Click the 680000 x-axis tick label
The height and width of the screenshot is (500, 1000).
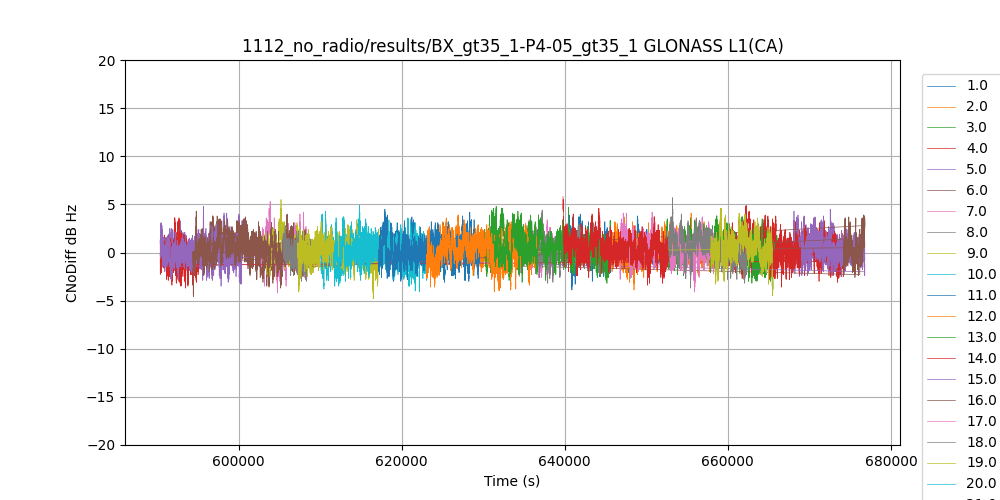(891, 461)
